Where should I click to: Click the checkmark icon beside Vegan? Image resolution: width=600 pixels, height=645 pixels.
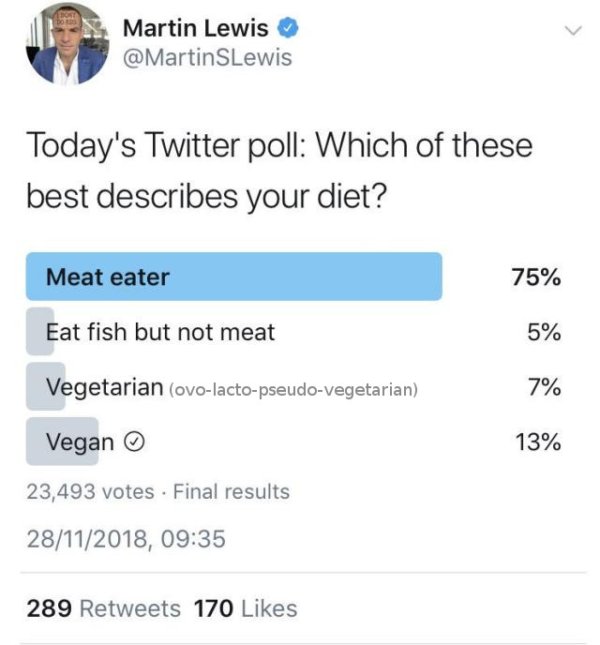pos(130,442)
